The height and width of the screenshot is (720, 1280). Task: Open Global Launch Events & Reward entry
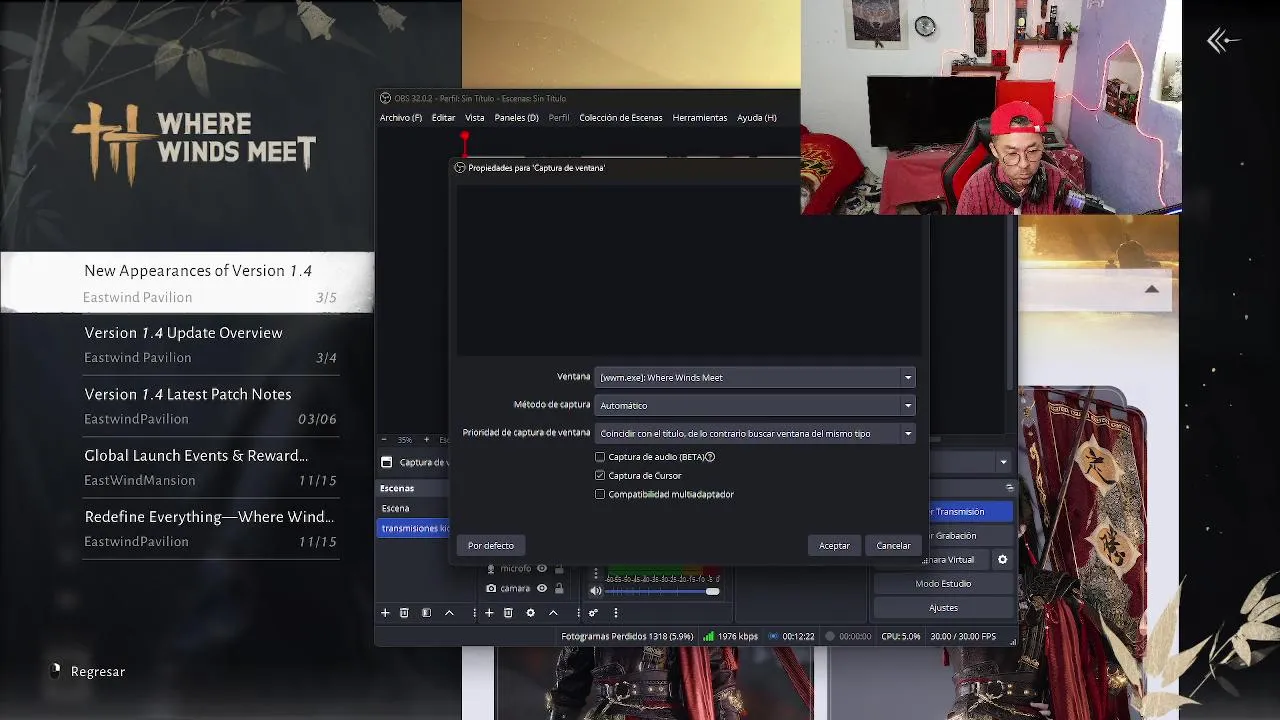[x=210, y=467]
